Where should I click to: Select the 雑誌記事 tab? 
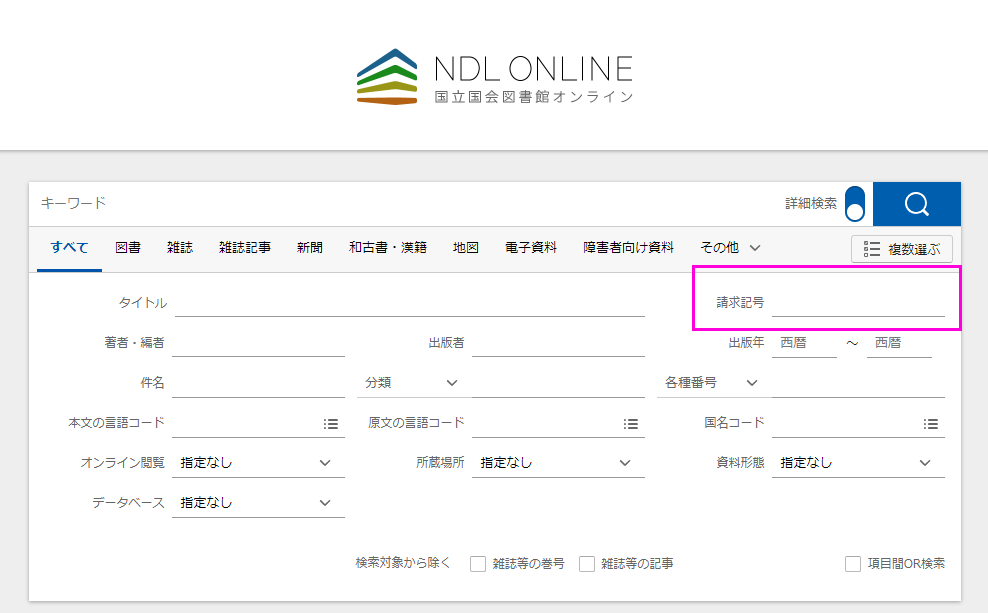(x=245, y=248)
